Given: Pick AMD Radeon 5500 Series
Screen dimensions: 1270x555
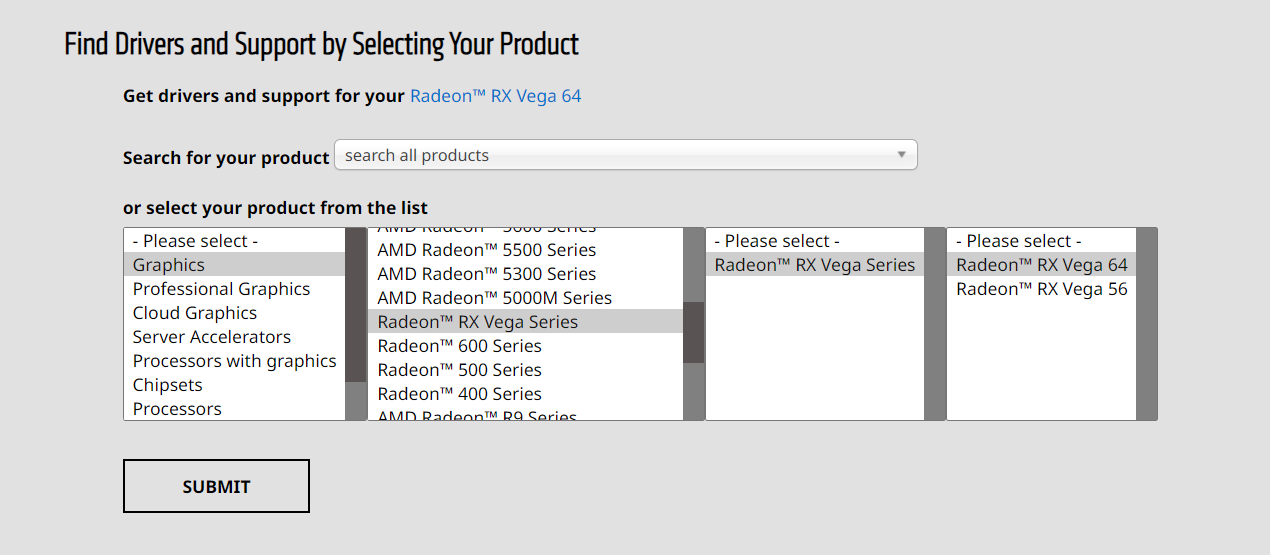Looking at the screenshot, I should 486,250.
